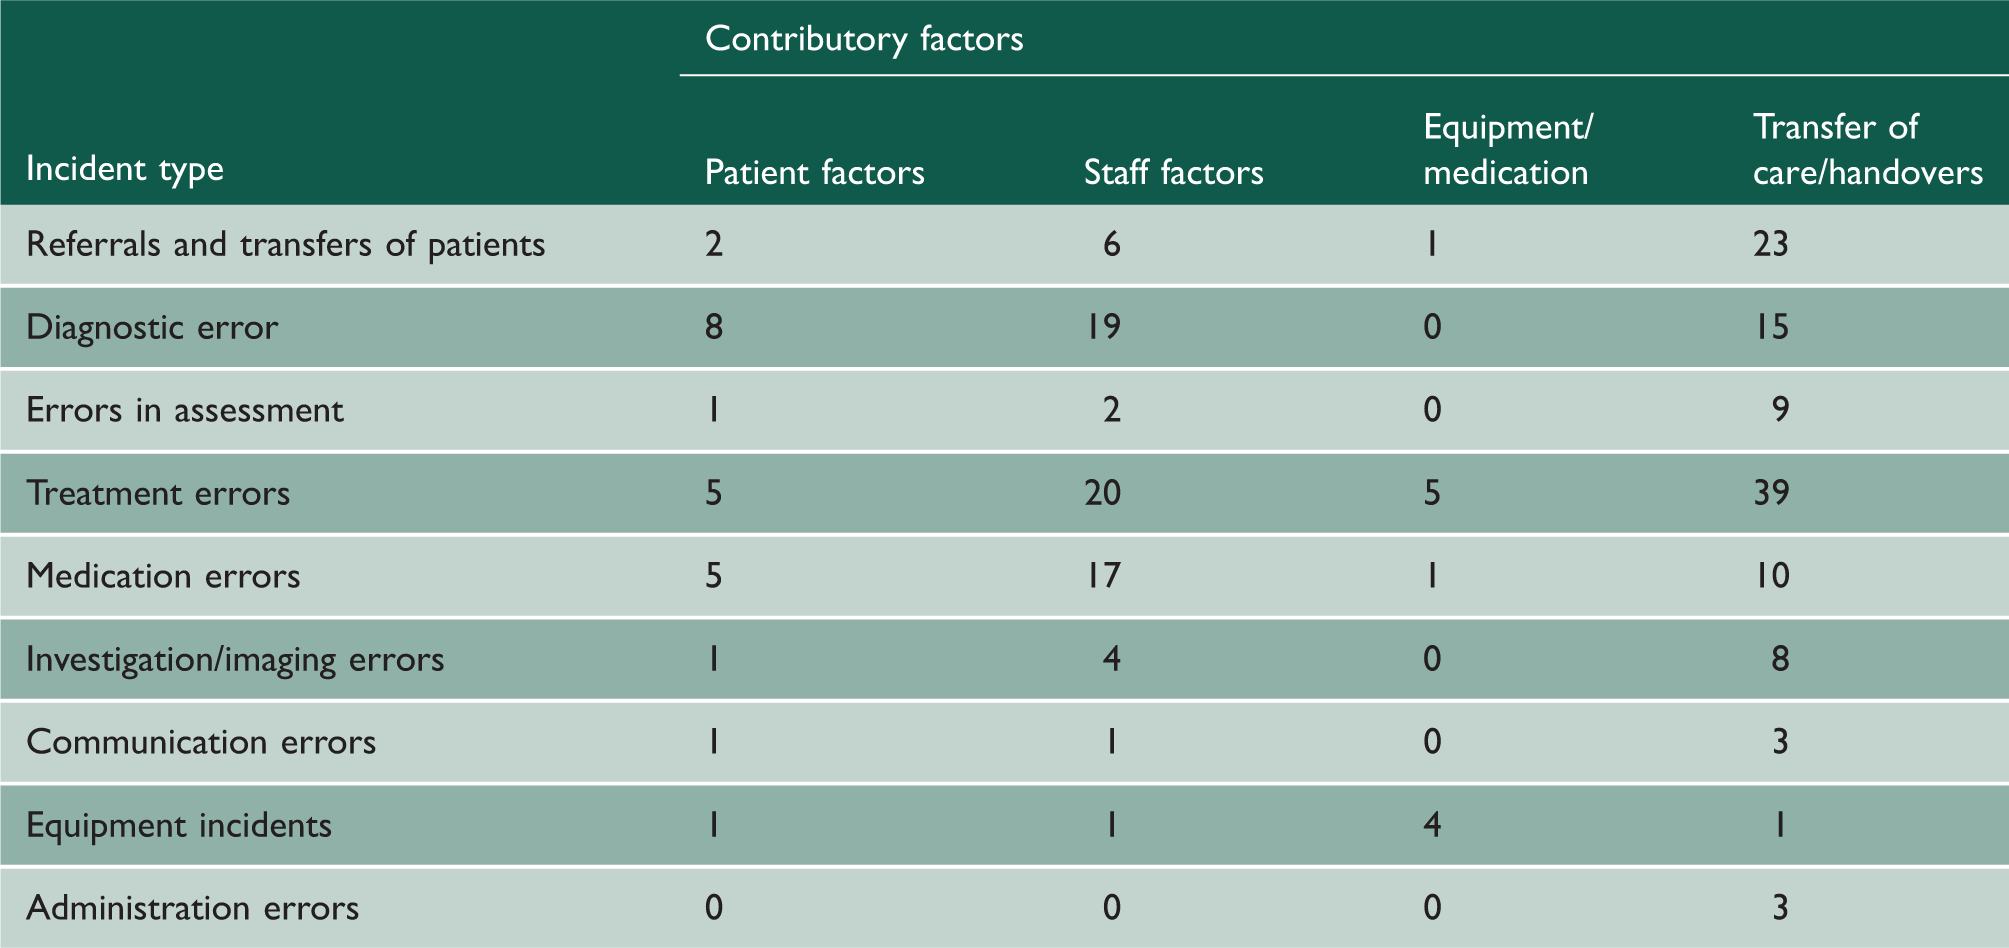Click value 19 in Diagnostic error row
This screenshot has height=948, width=2009.
point(1103,328)
